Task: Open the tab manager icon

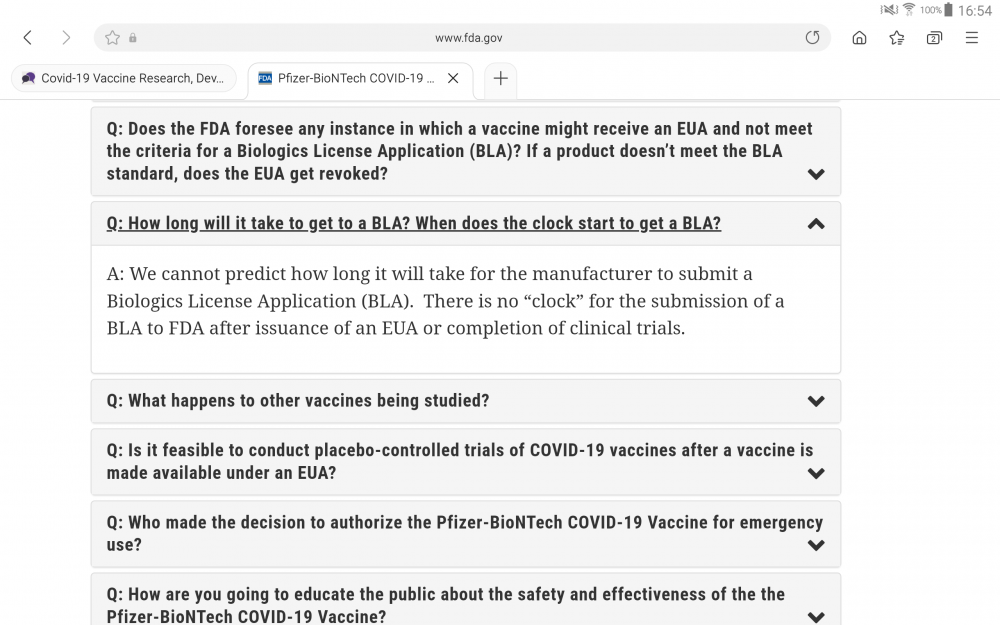Action: point(934,37)
